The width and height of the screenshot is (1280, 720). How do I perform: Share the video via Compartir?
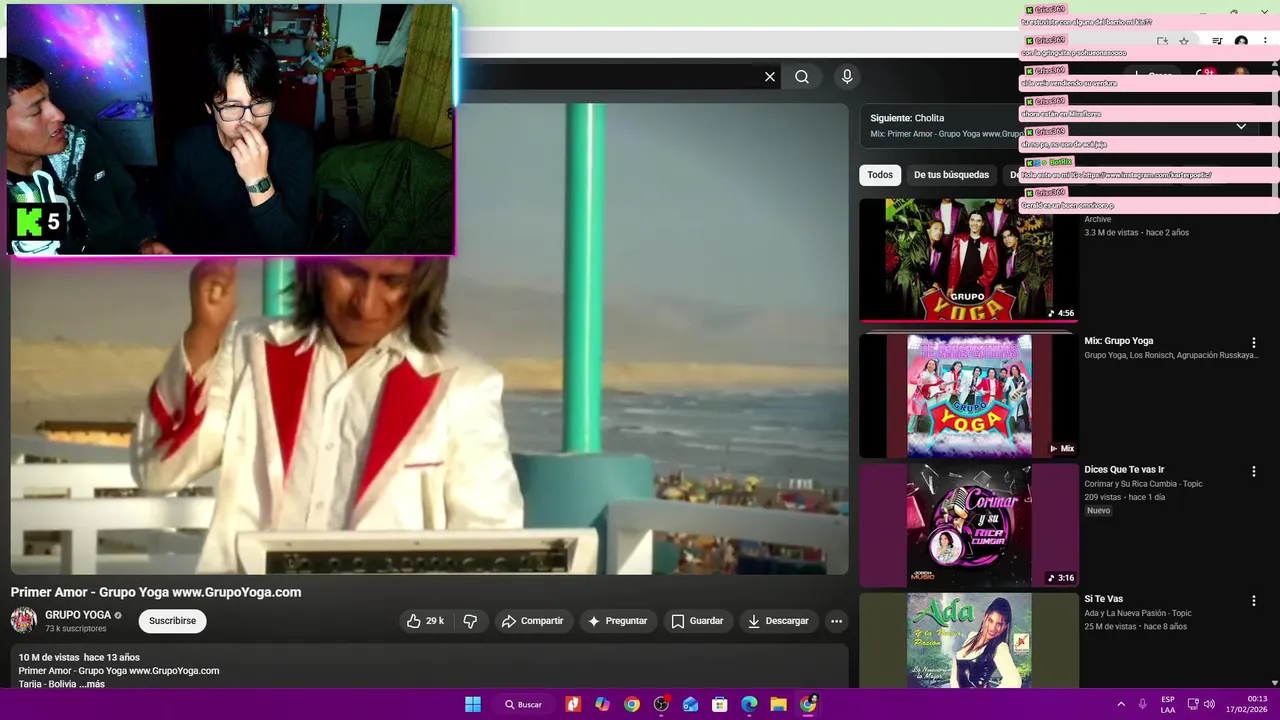tap(533, 621)
